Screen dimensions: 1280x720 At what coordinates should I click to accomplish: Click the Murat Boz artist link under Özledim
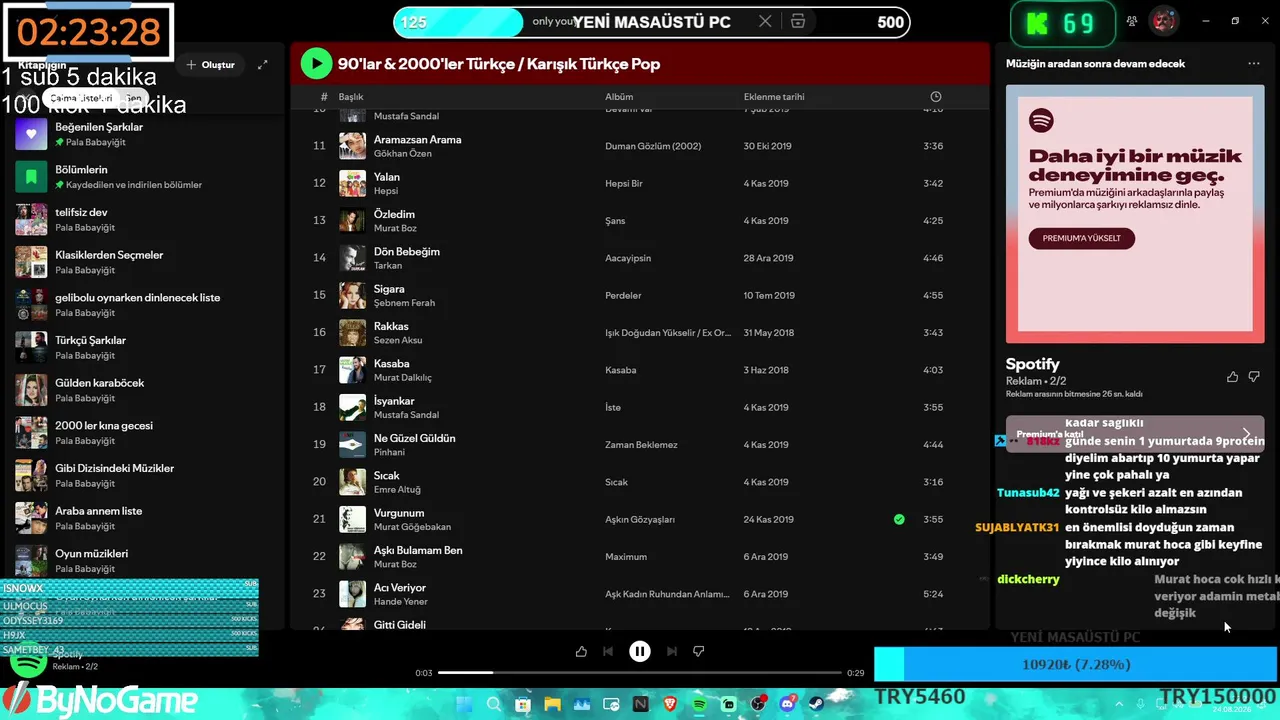point(395,228)
